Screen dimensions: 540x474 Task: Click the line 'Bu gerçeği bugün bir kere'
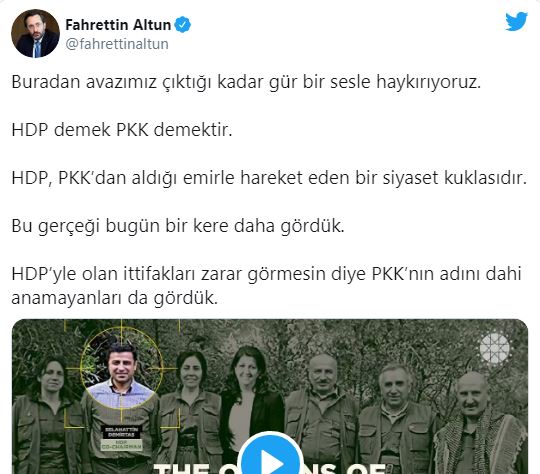178,226
